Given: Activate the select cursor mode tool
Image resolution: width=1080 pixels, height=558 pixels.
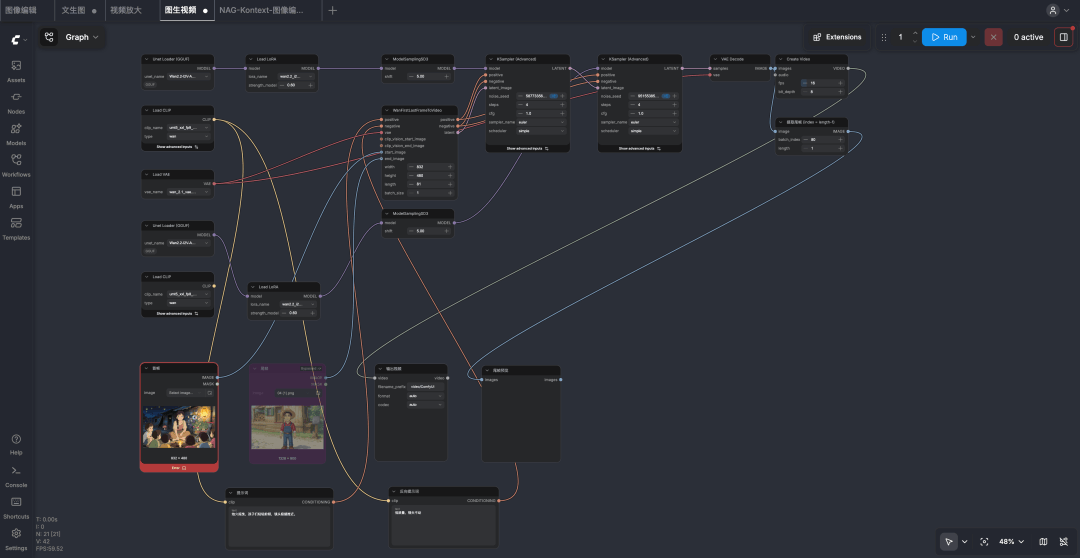Looking at the screenshot, I should click(x=948, y=541).
